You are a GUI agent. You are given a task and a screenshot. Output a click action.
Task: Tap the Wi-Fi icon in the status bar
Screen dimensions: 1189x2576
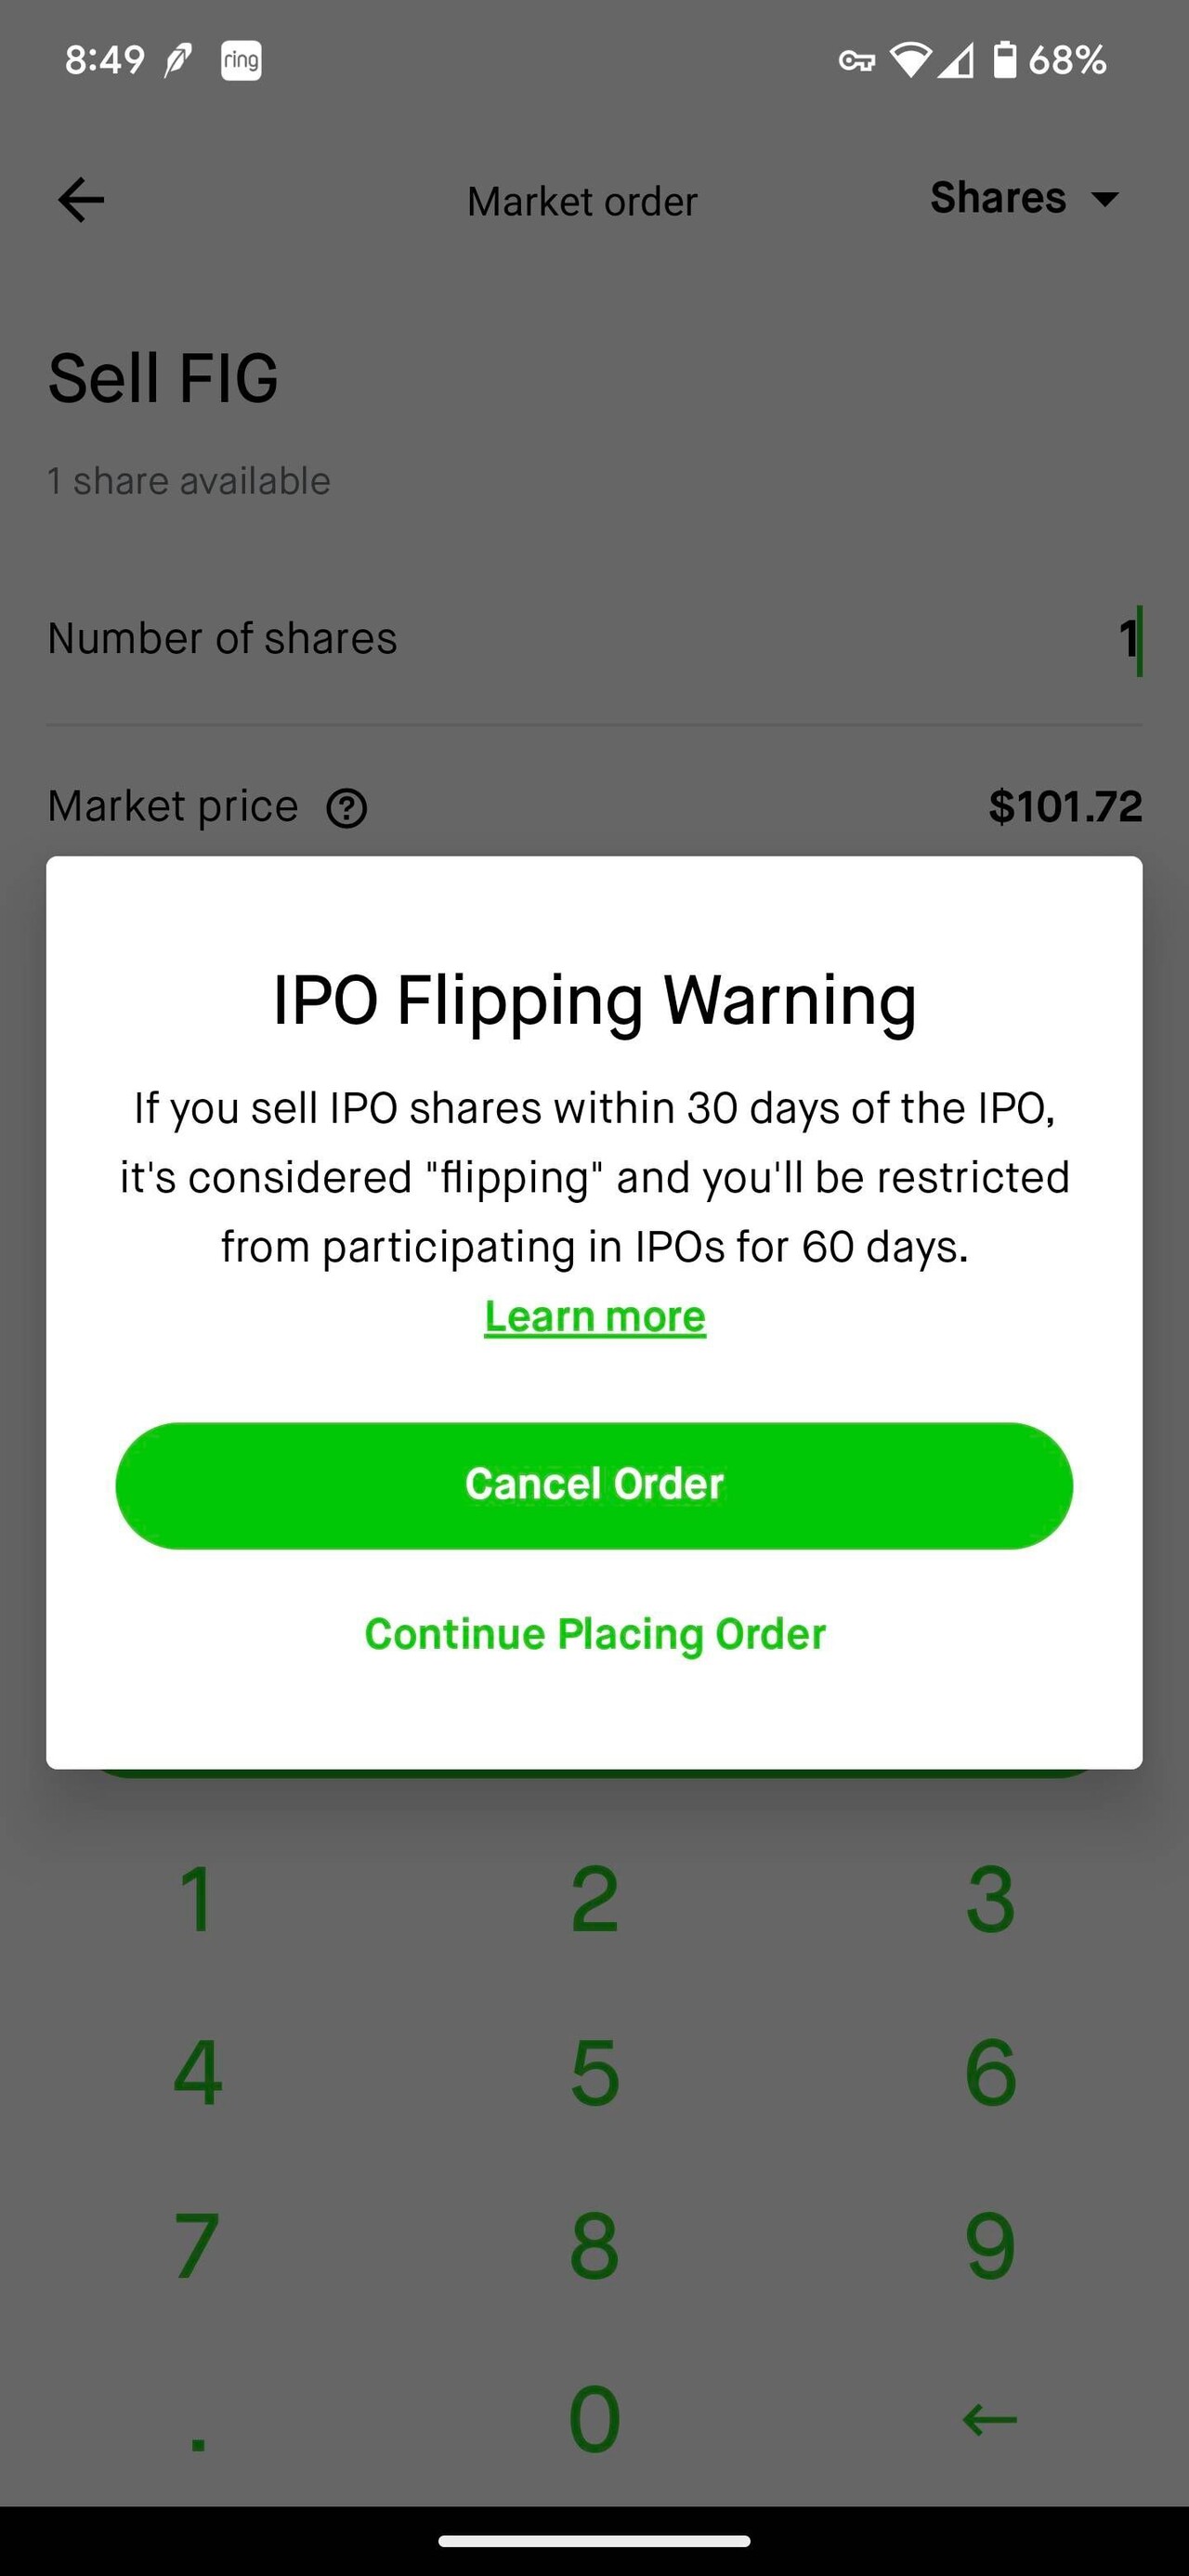click(x=913, y=60)
